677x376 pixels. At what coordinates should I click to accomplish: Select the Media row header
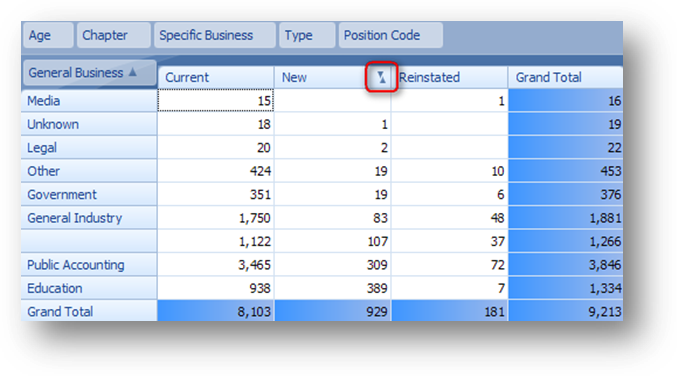pos(89,101)
